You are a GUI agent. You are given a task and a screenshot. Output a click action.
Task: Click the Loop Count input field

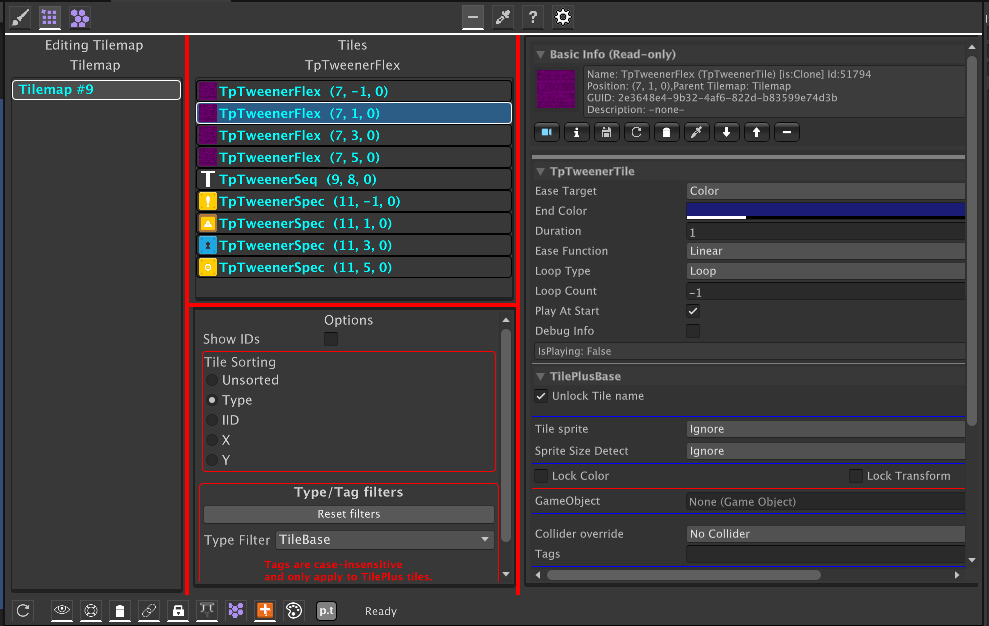[x=826, y=292]
